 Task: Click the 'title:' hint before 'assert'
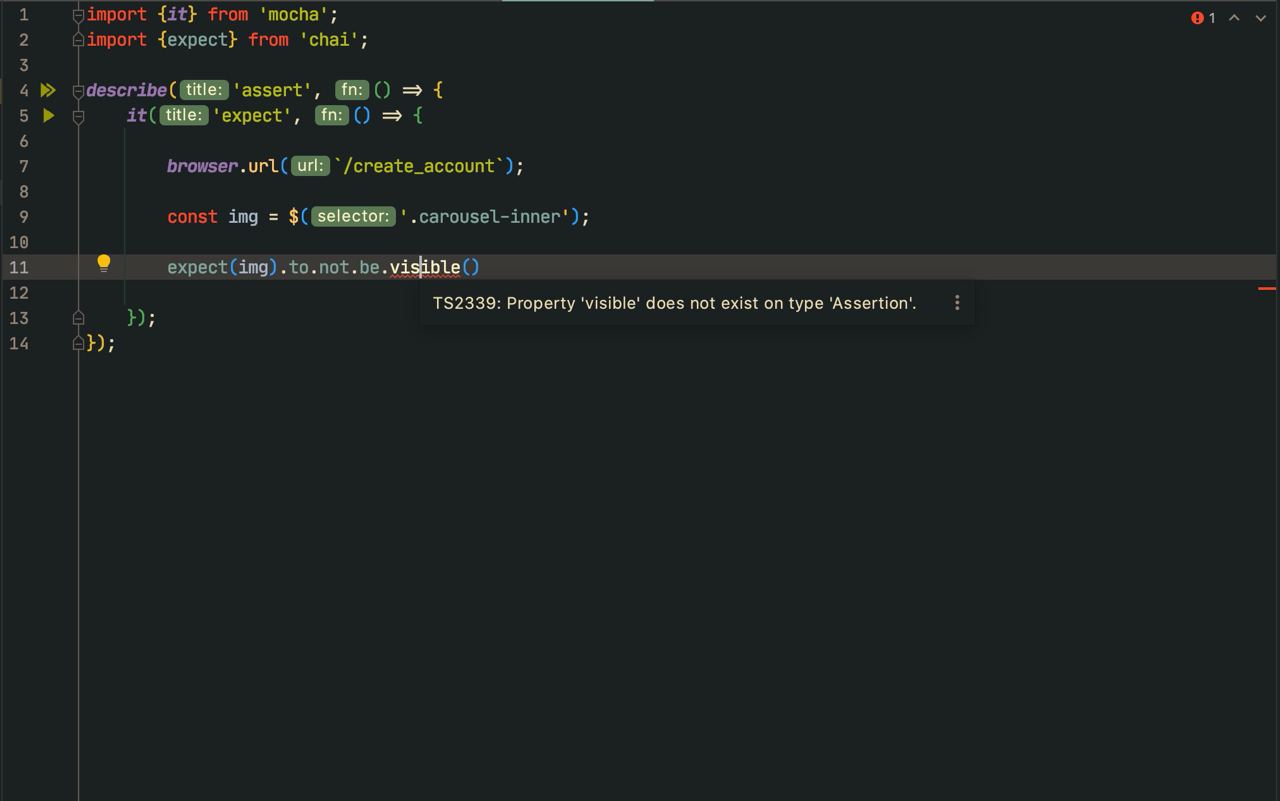coord(204,90)
